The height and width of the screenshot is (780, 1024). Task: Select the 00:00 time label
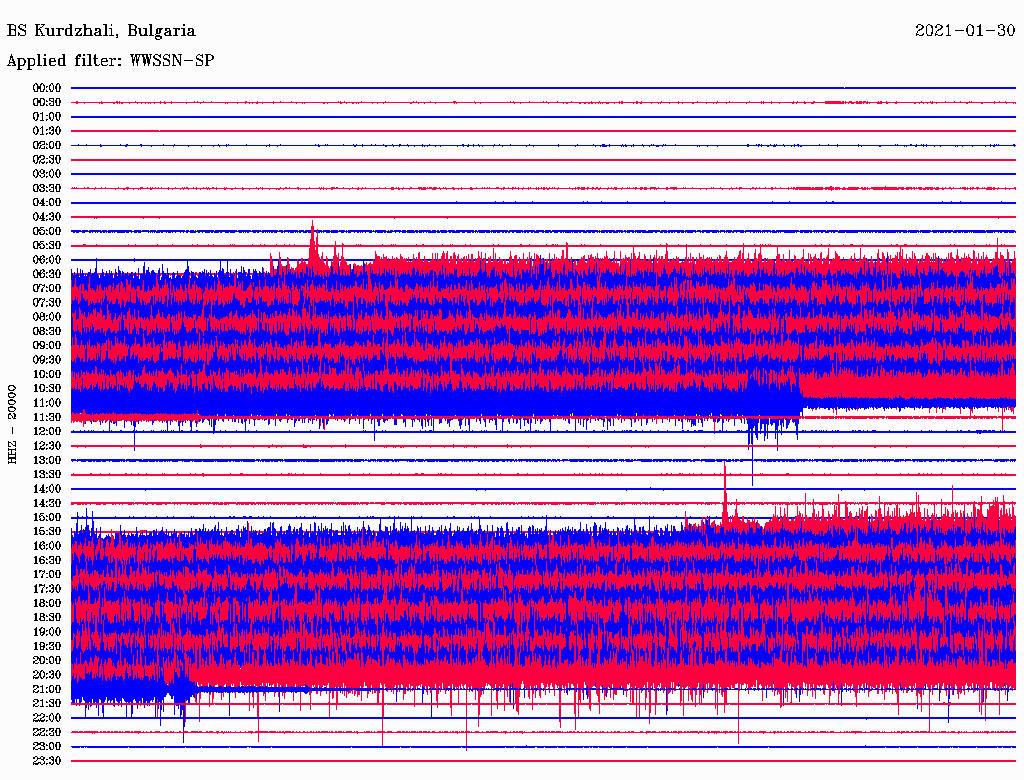coord(47,88)
